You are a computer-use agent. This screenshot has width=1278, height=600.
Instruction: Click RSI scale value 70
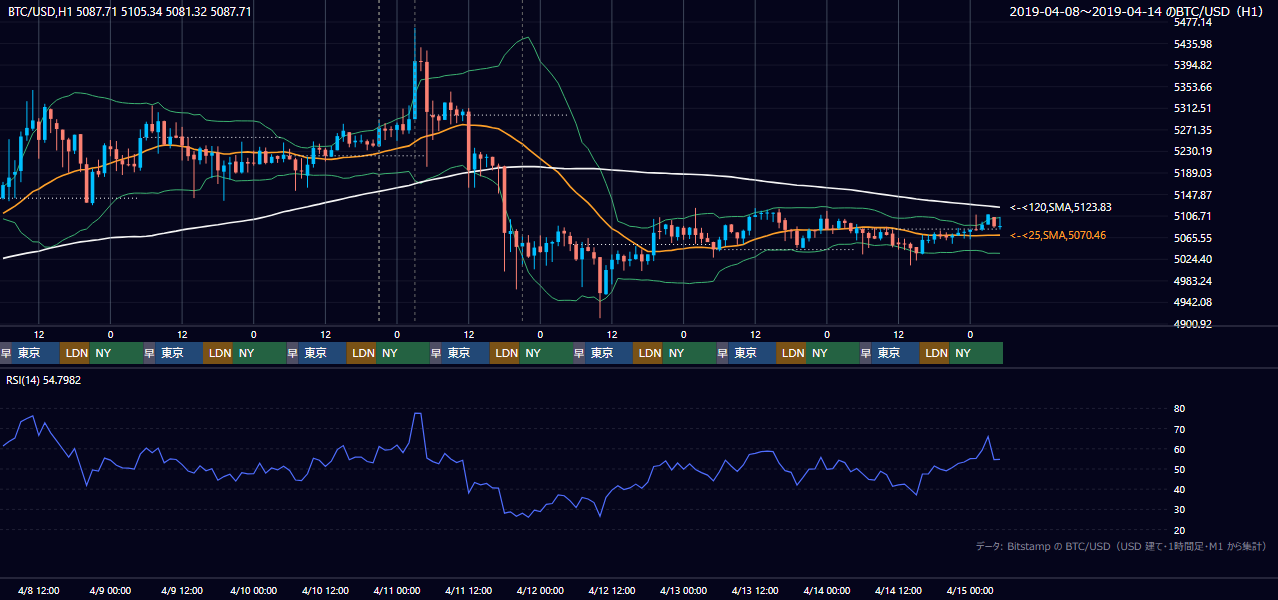point(1180,429)
